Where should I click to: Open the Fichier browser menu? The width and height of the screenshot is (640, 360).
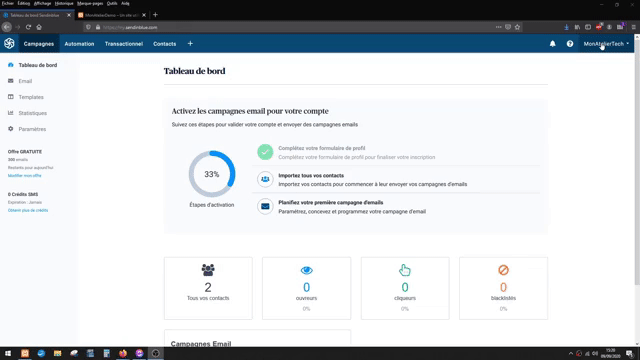tap(8, 3)
